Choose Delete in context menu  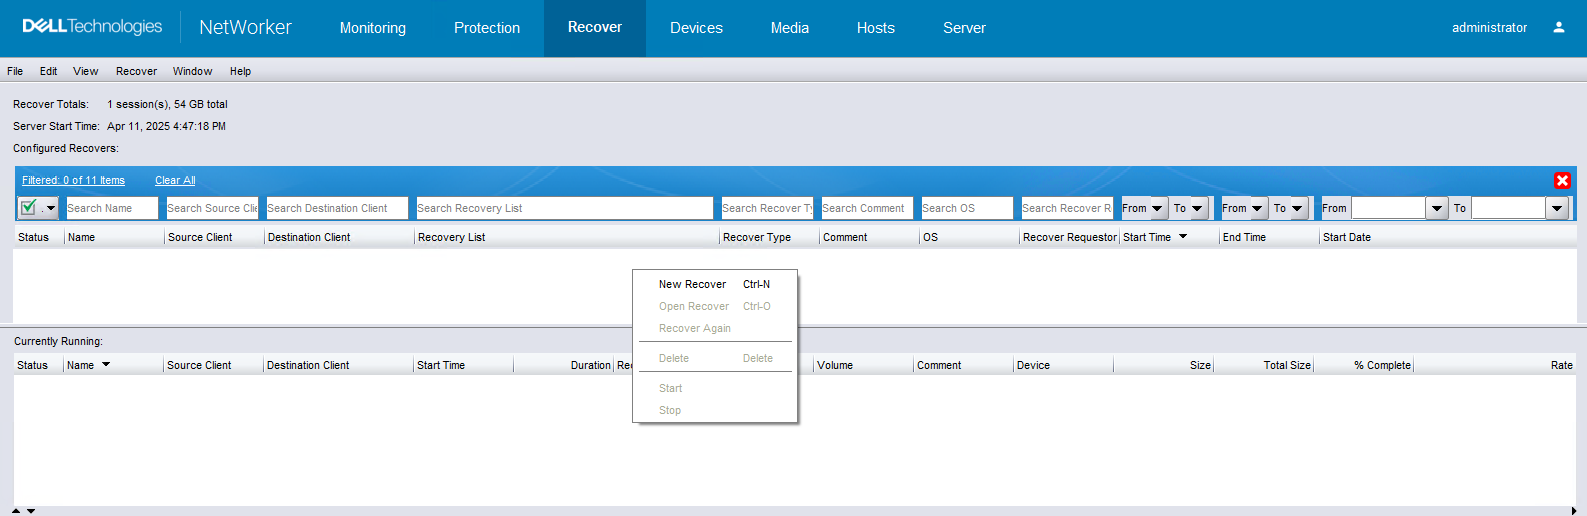714,358
